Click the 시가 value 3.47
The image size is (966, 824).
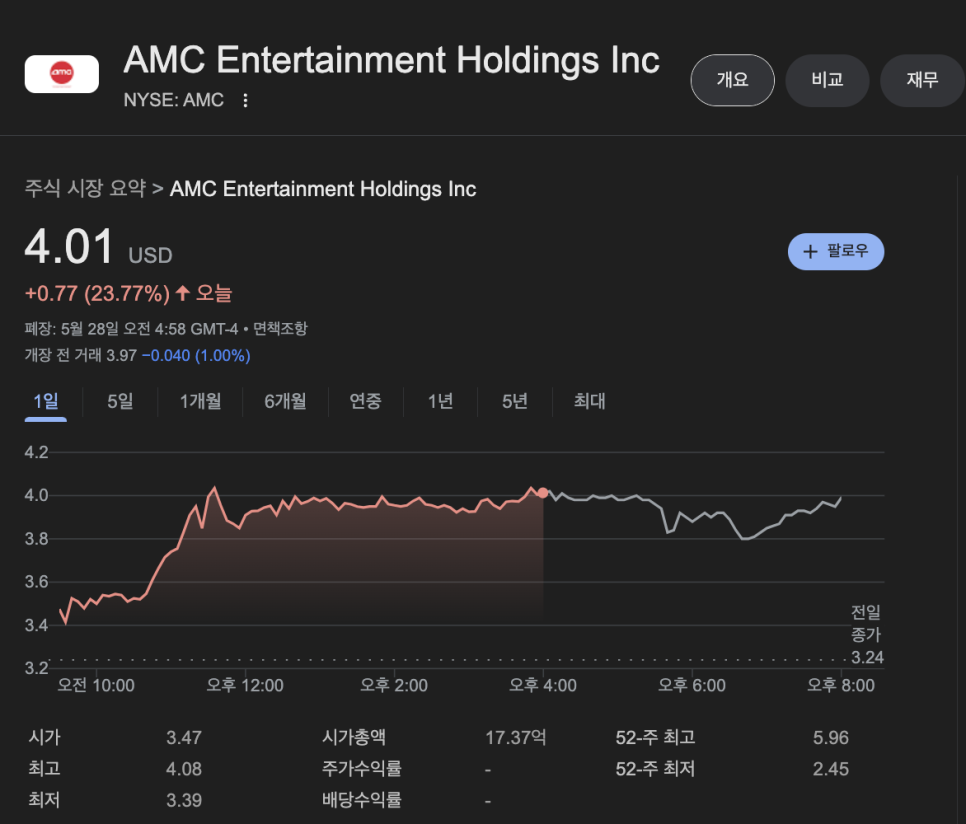pos(184,738)
